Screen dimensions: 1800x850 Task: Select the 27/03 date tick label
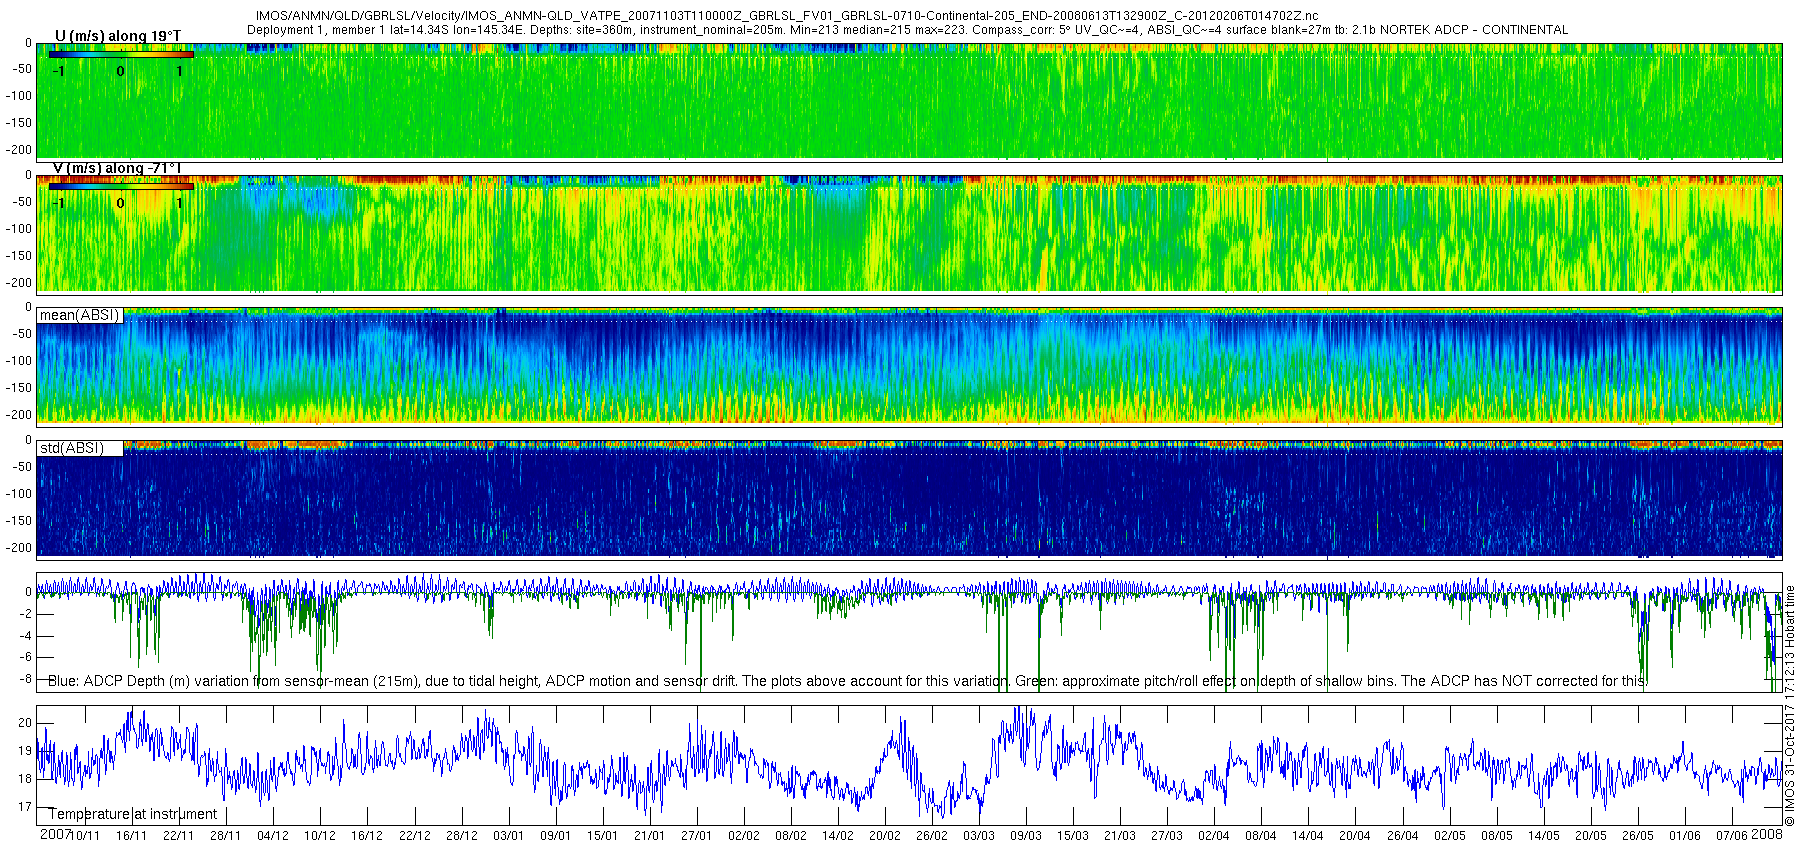click(1167, 836)
